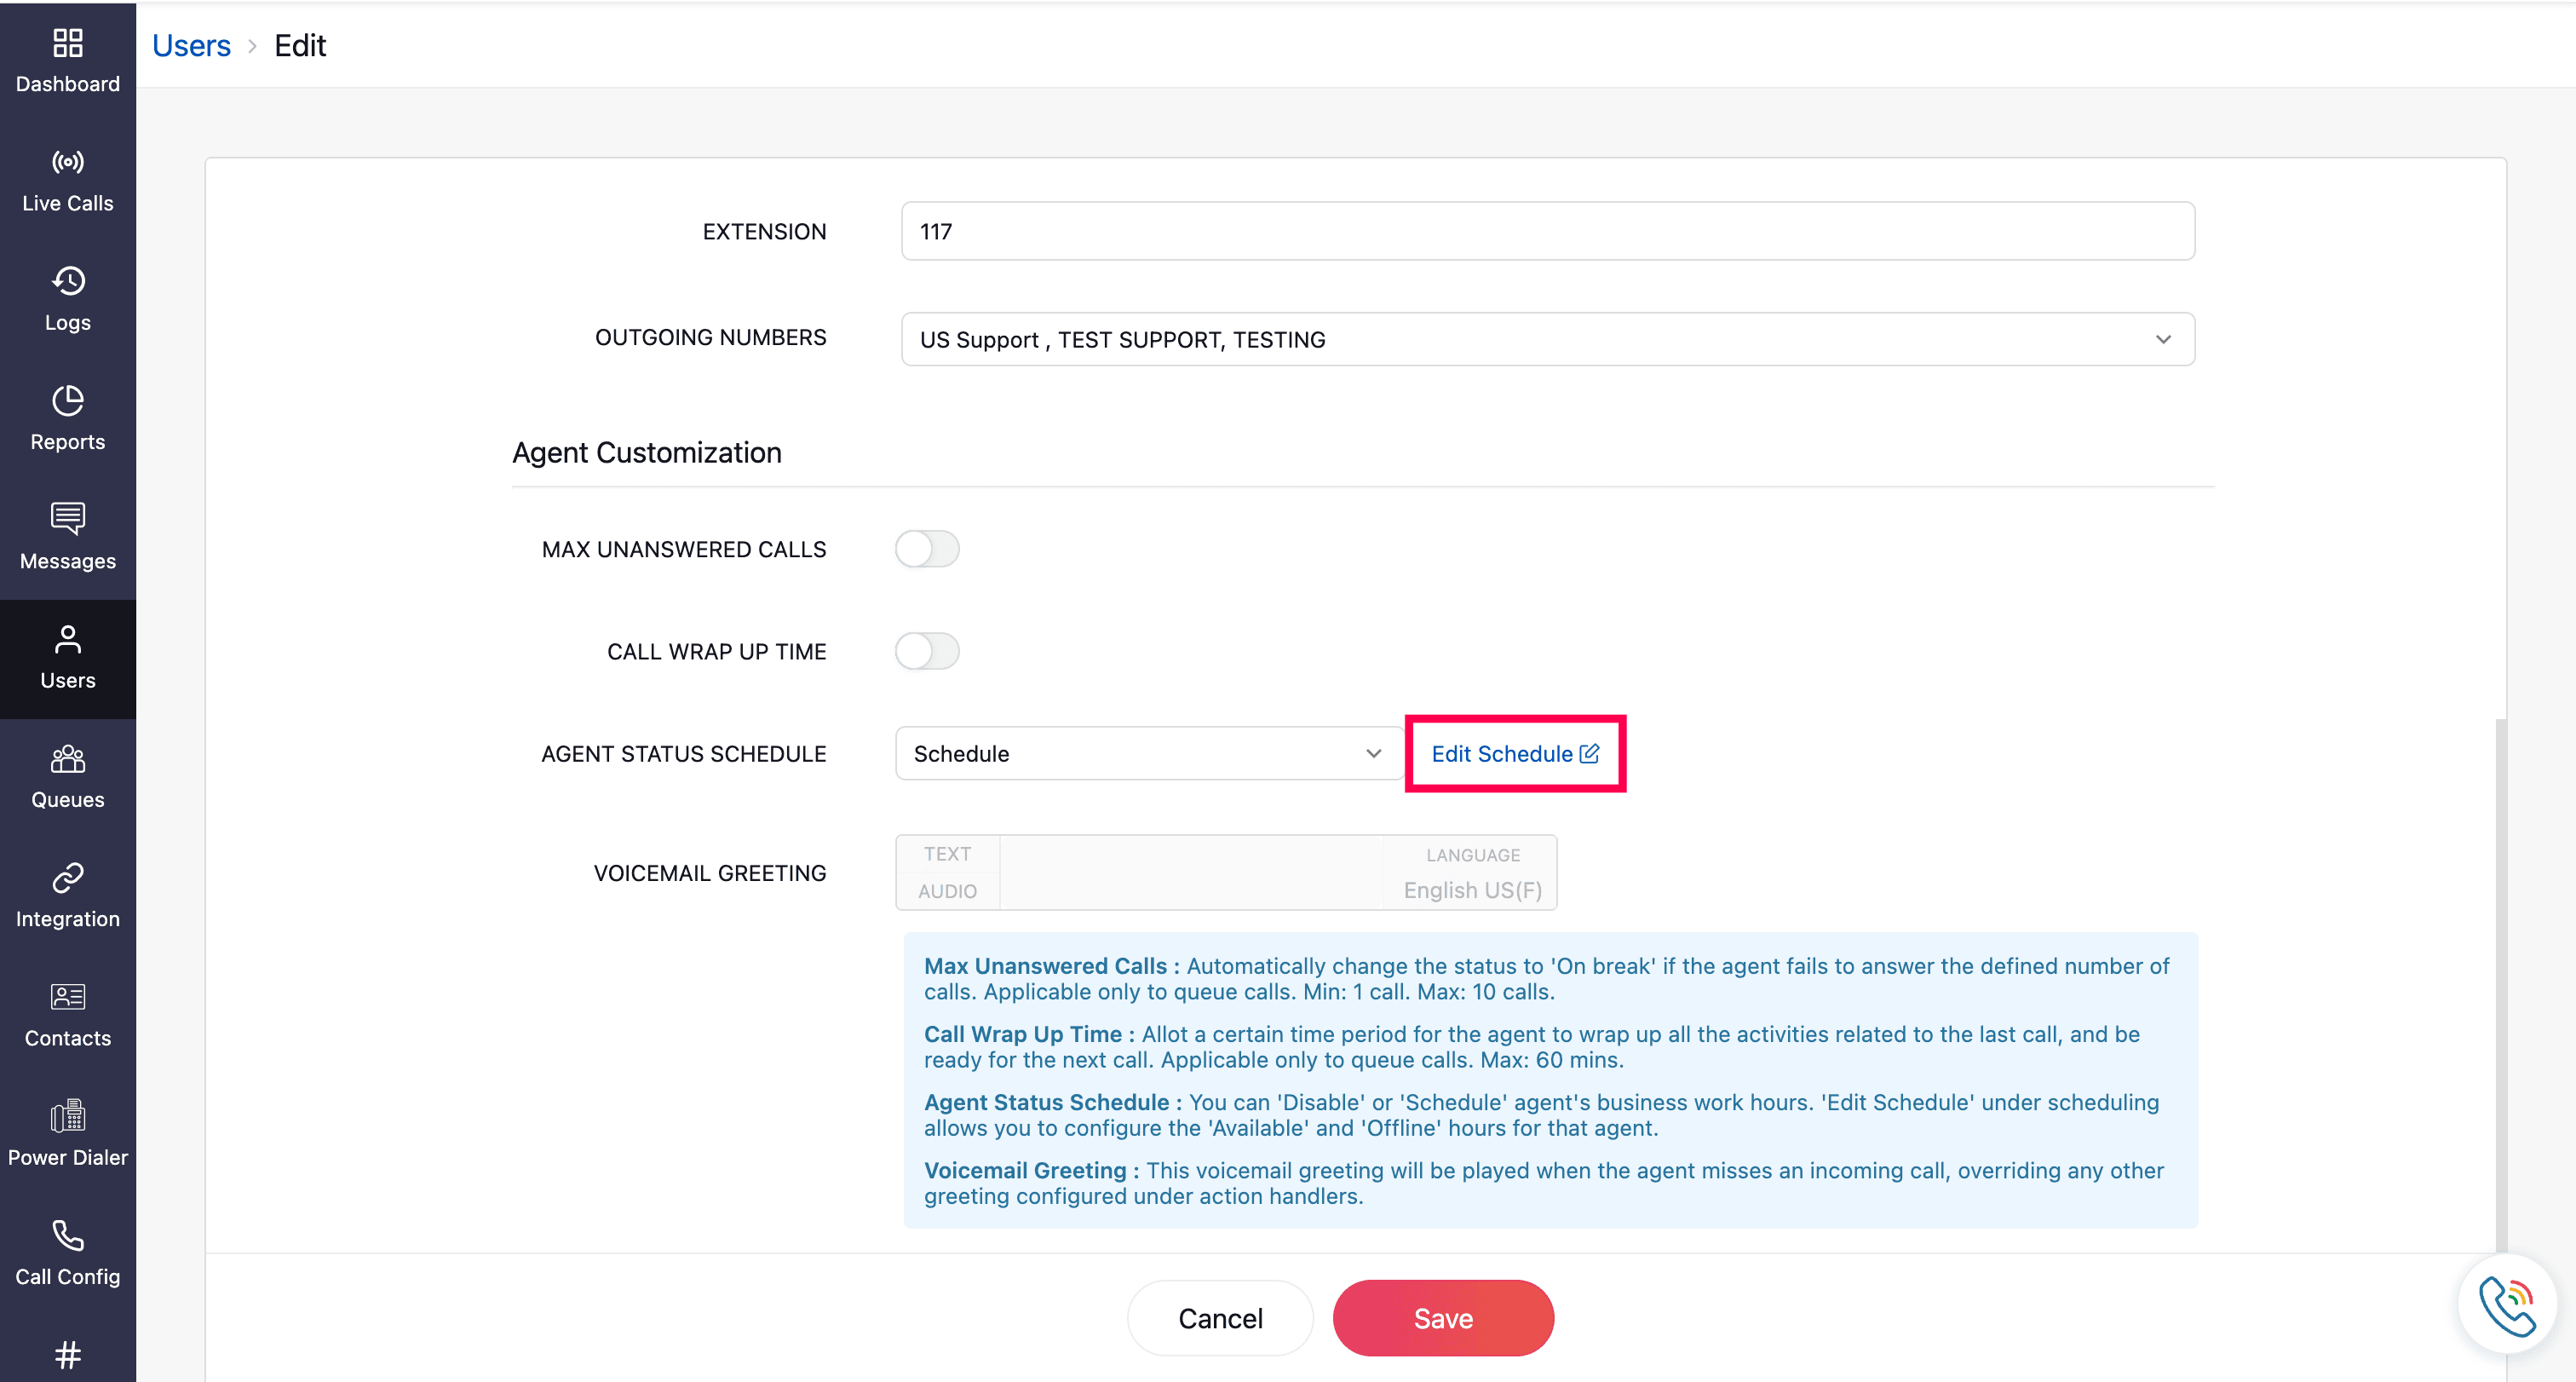Click the Edit Schedule link

(x=1514, y=753)
